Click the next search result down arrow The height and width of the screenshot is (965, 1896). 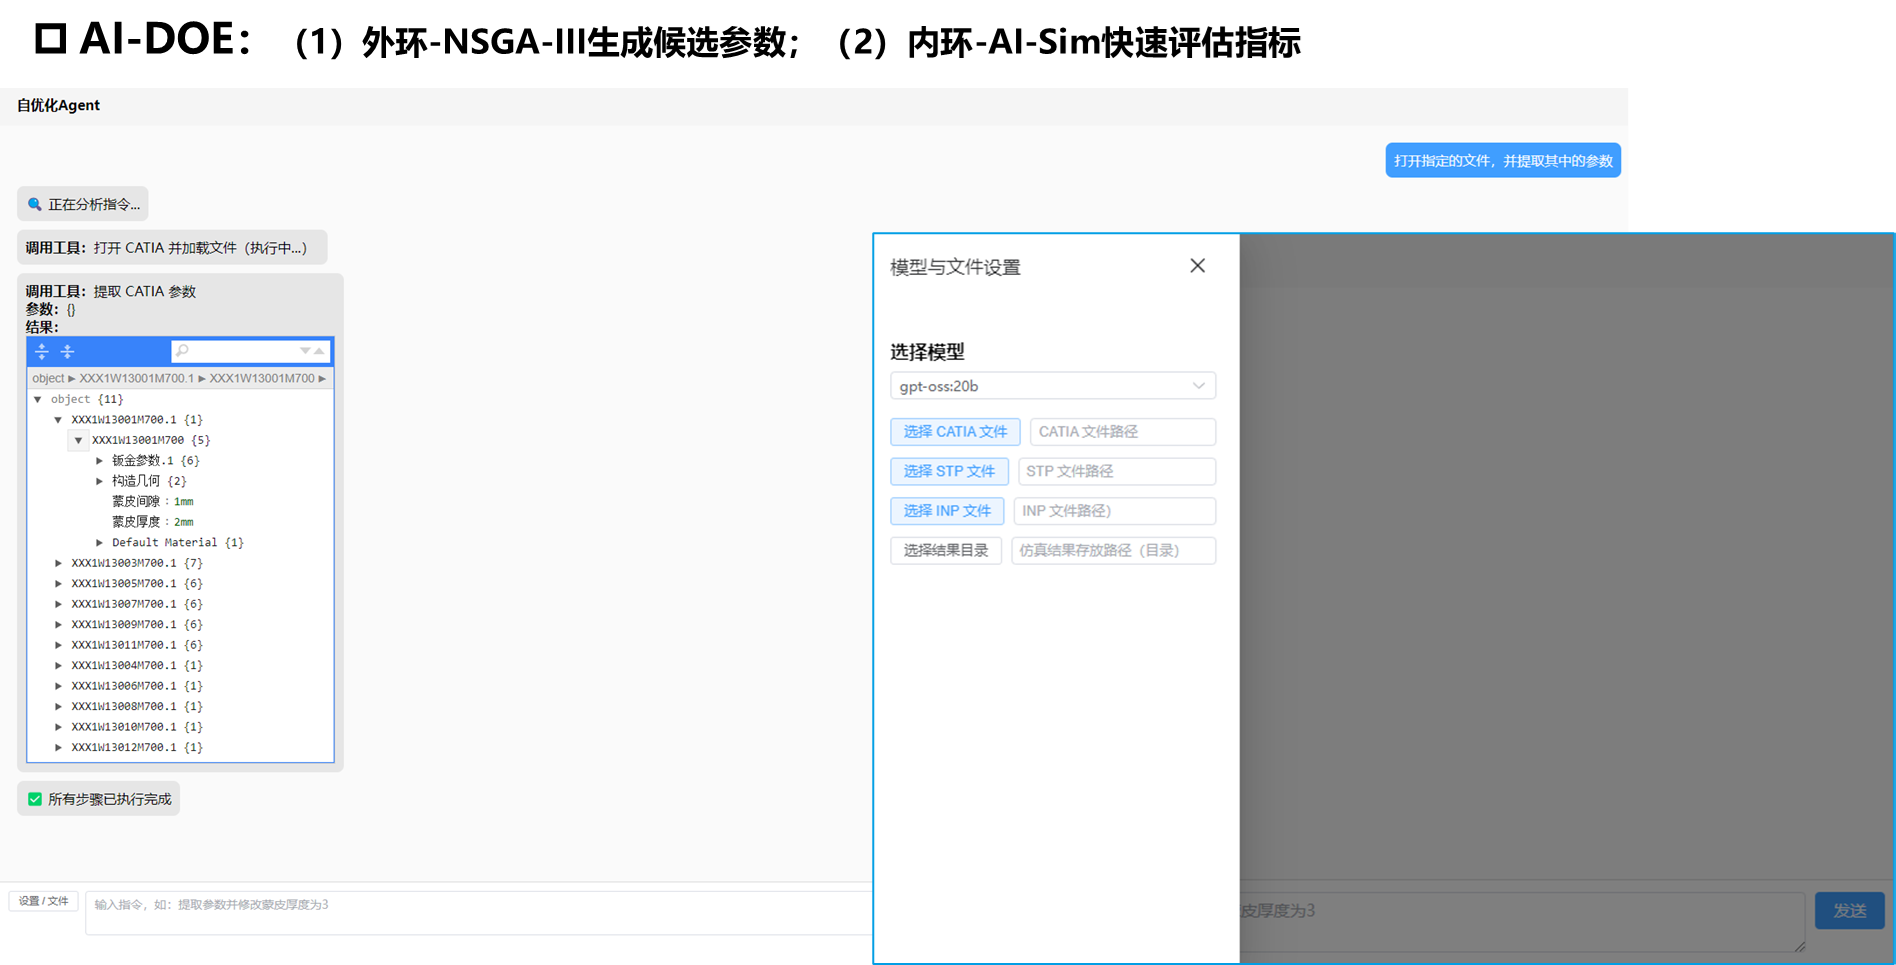(305, 351)
